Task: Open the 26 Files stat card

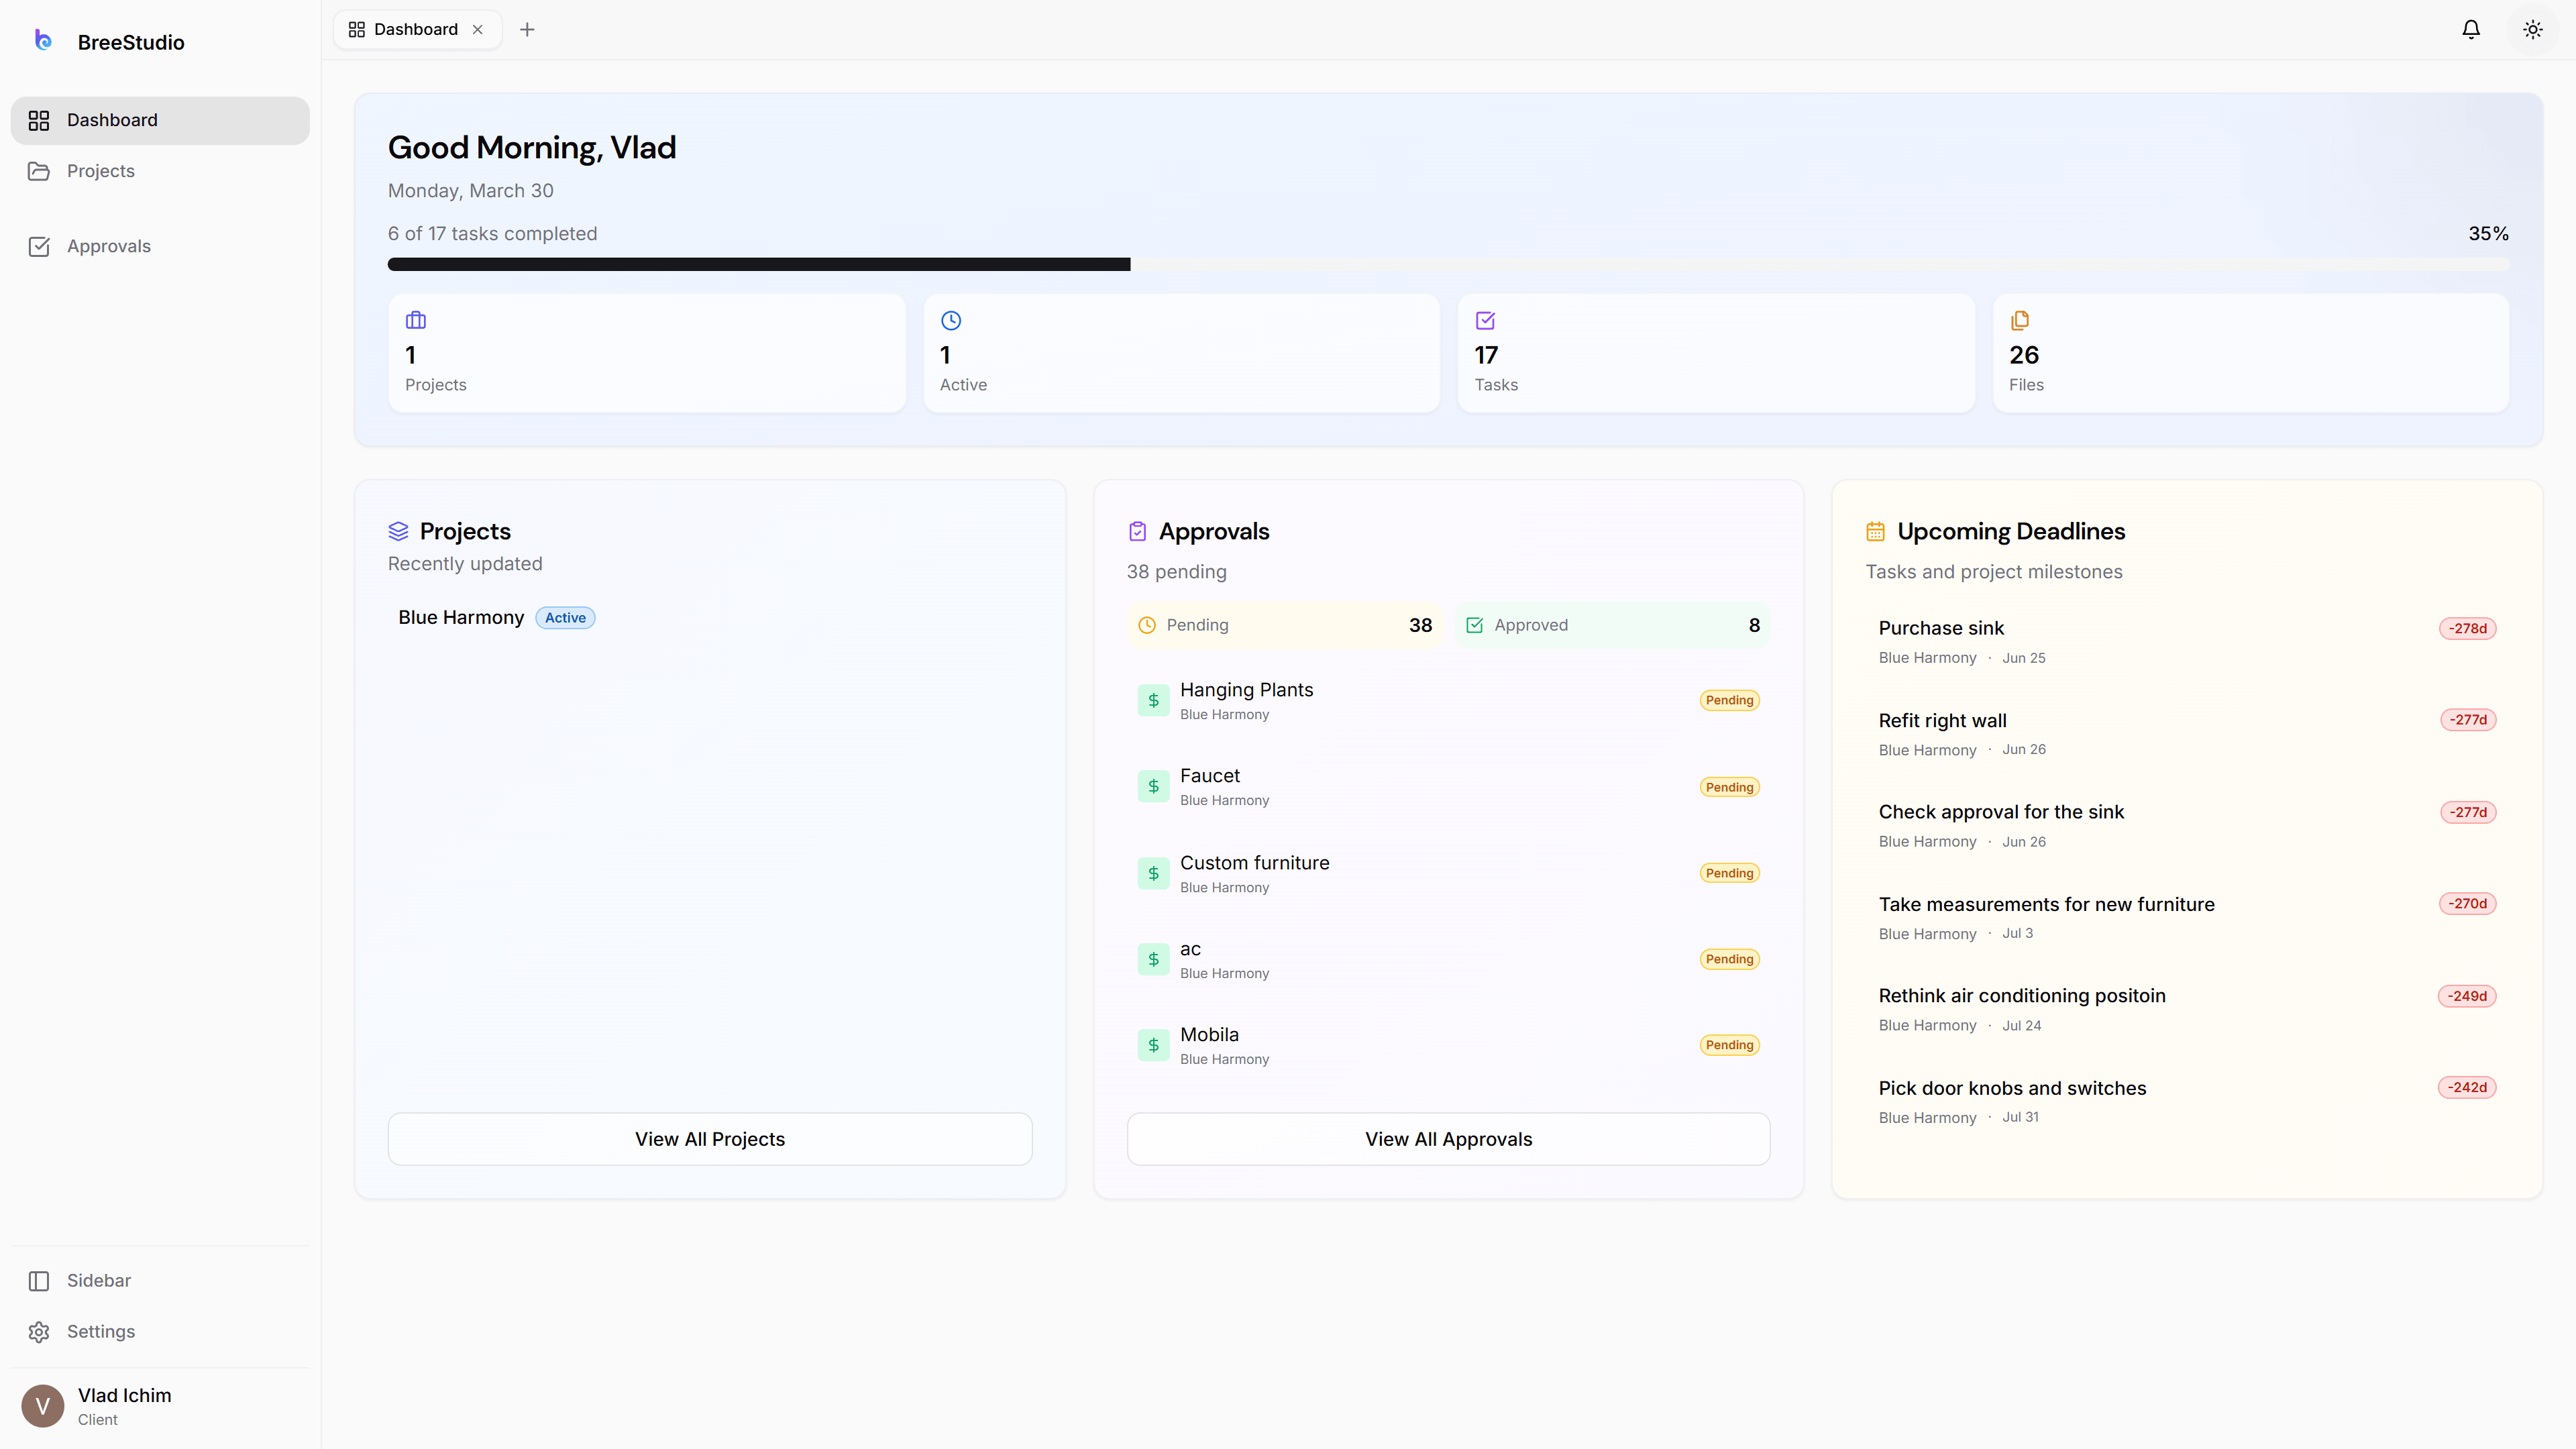Action: point(2251,352)
